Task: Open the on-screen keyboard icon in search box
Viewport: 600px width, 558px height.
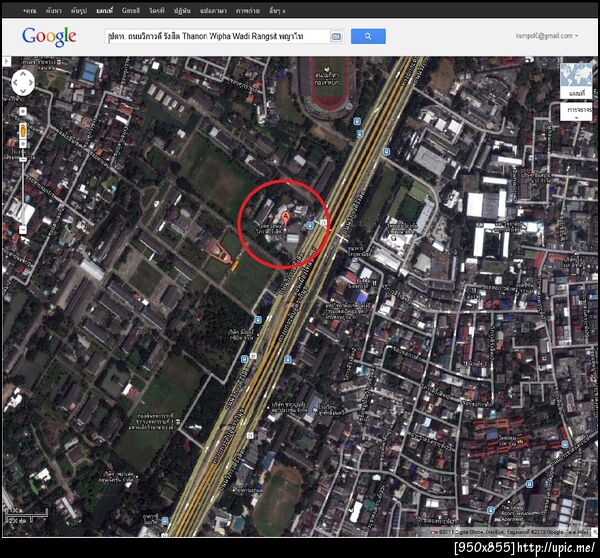Action: (x=336, y=36)
